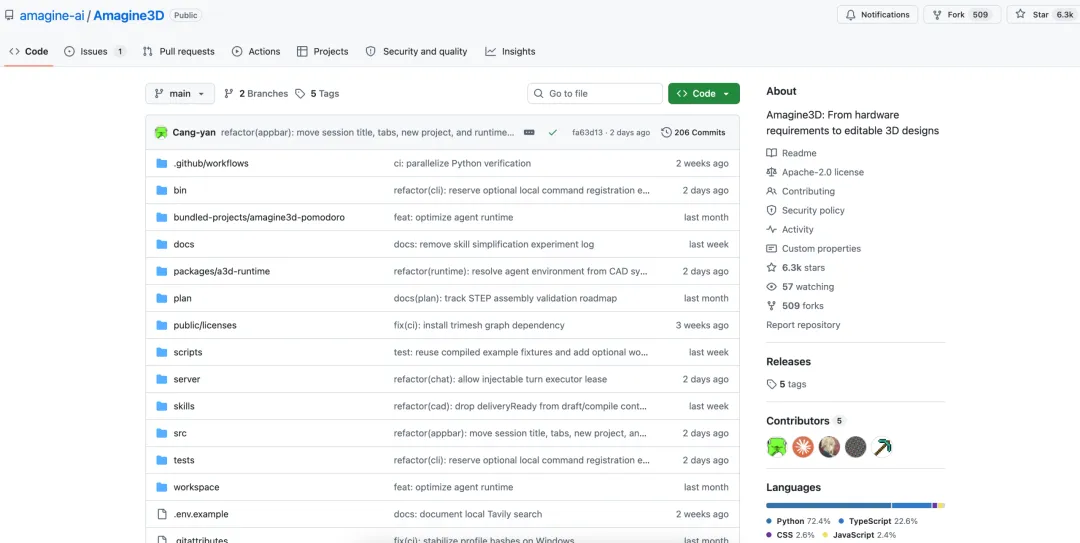Click the pickaxe contributor avatar
Viewport: 1080px width, 543px height.
(x=882, y=447)
